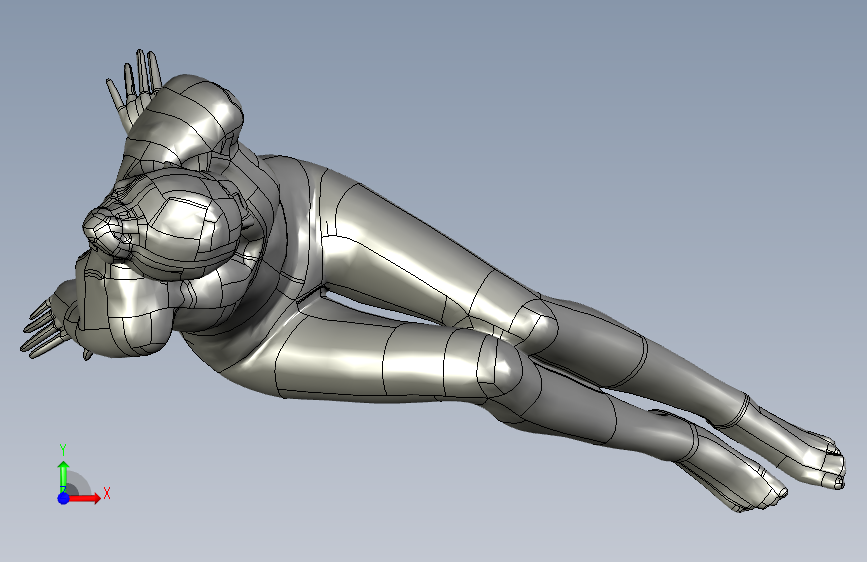Click the red X axis arrow of triad
867x562 pixels.
tap(84, 498)
